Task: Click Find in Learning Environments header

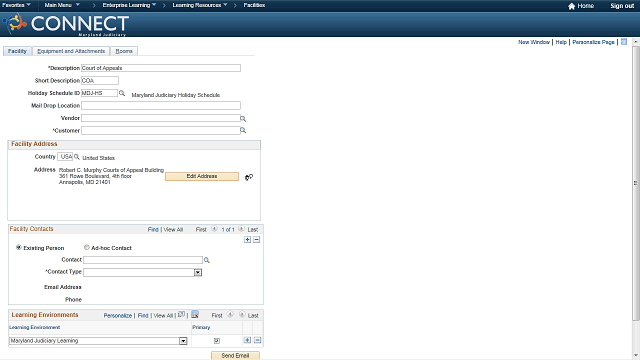Action: (x=143, y=316)
